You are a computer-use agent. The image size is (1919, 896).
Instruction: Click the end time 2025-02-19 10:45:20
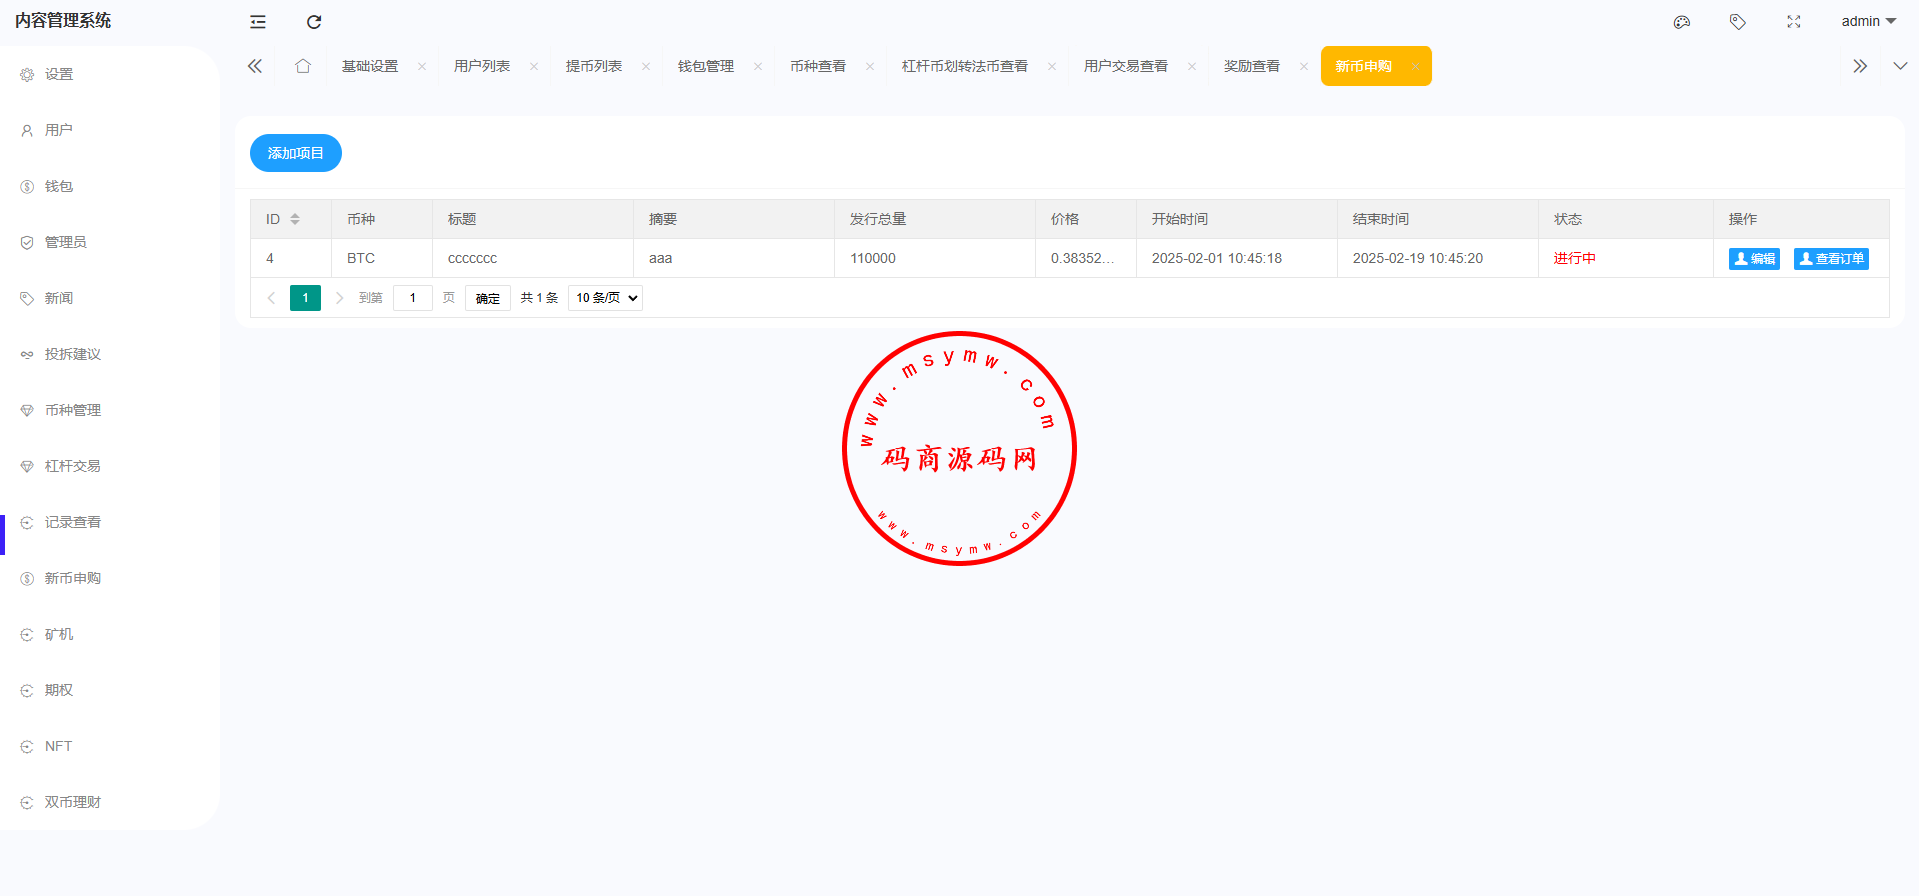click(x=1418, y=258)
